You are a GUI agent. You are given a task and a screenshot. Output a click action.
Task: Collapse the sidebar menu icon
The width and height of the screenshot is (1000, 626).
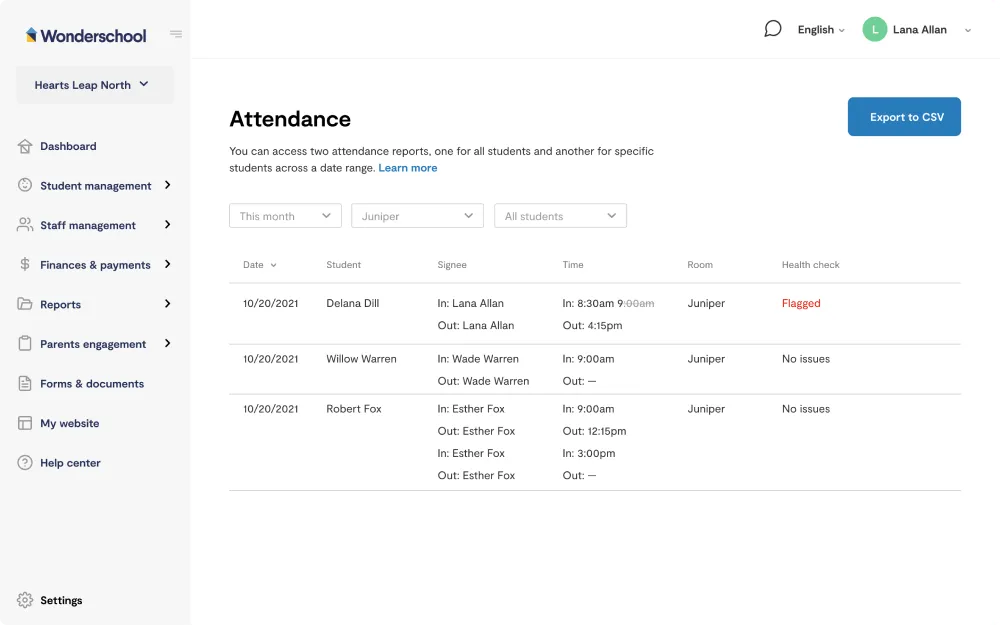point(176,34)
